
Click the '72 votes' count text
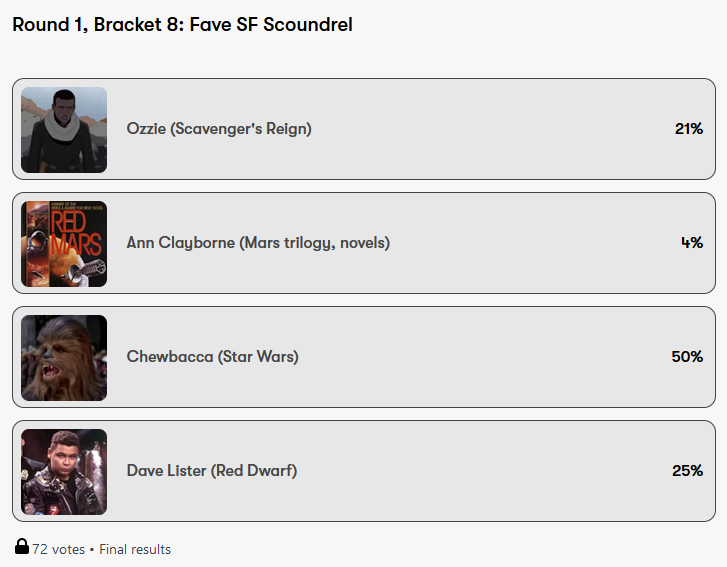coord(59,549)
